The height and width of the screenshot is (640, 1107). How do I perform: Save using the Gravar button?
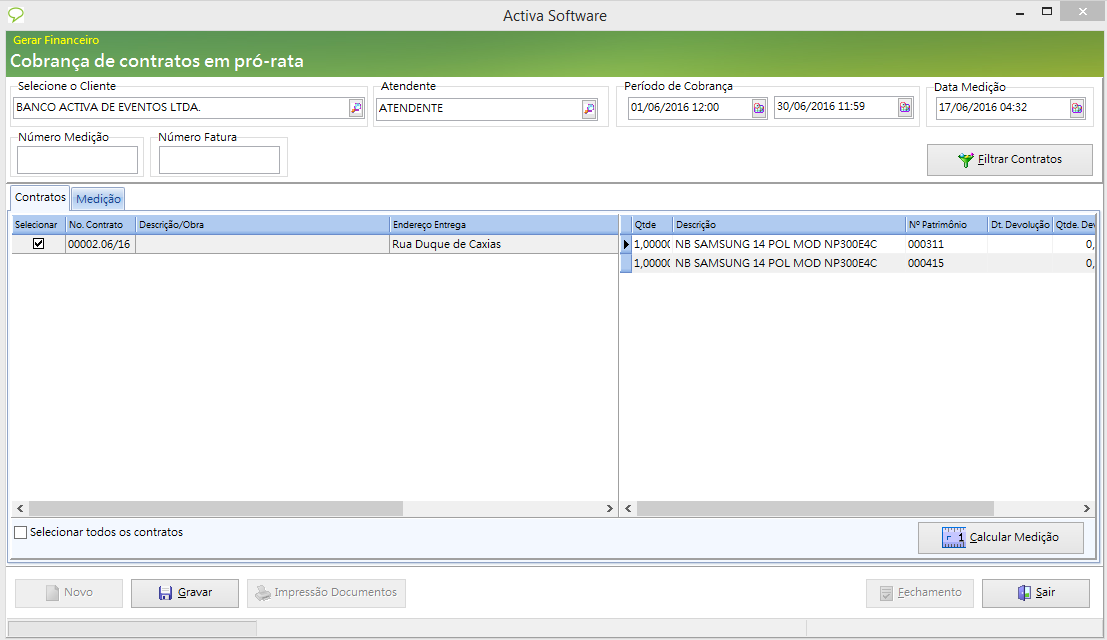click(185, 593)
